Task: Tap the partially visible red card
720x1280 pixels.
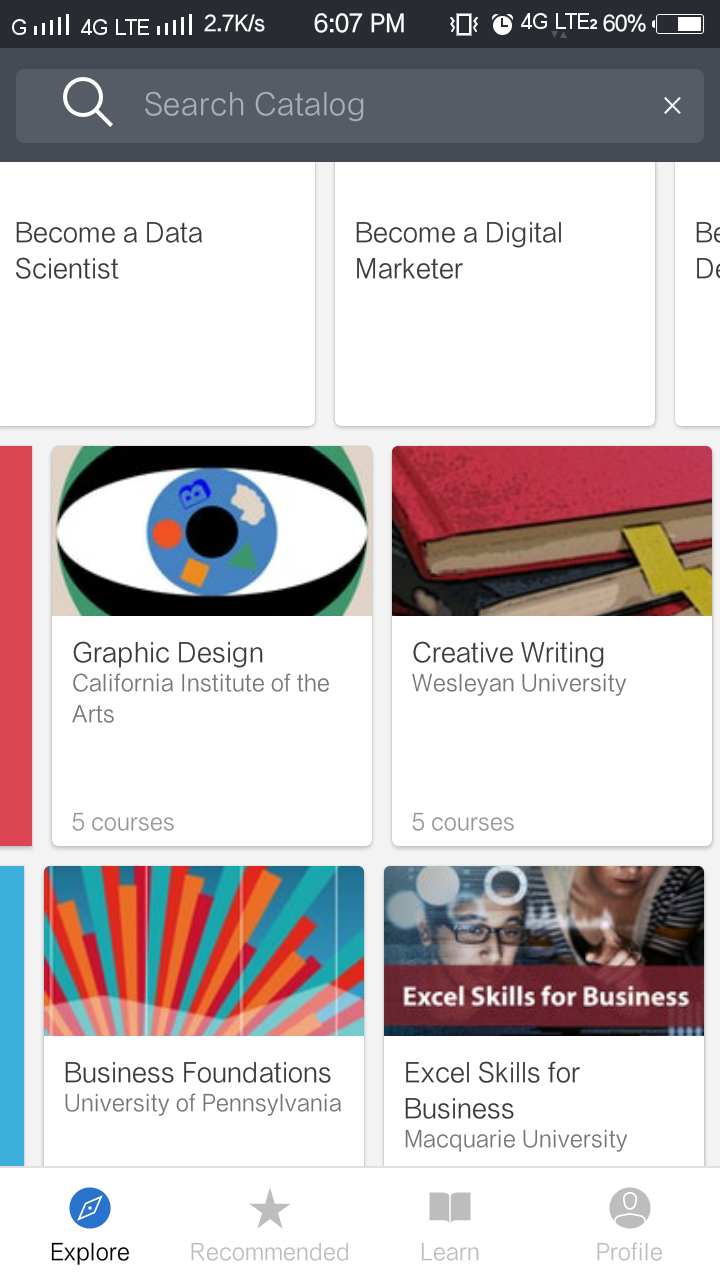Action: (x=15, y=645)
